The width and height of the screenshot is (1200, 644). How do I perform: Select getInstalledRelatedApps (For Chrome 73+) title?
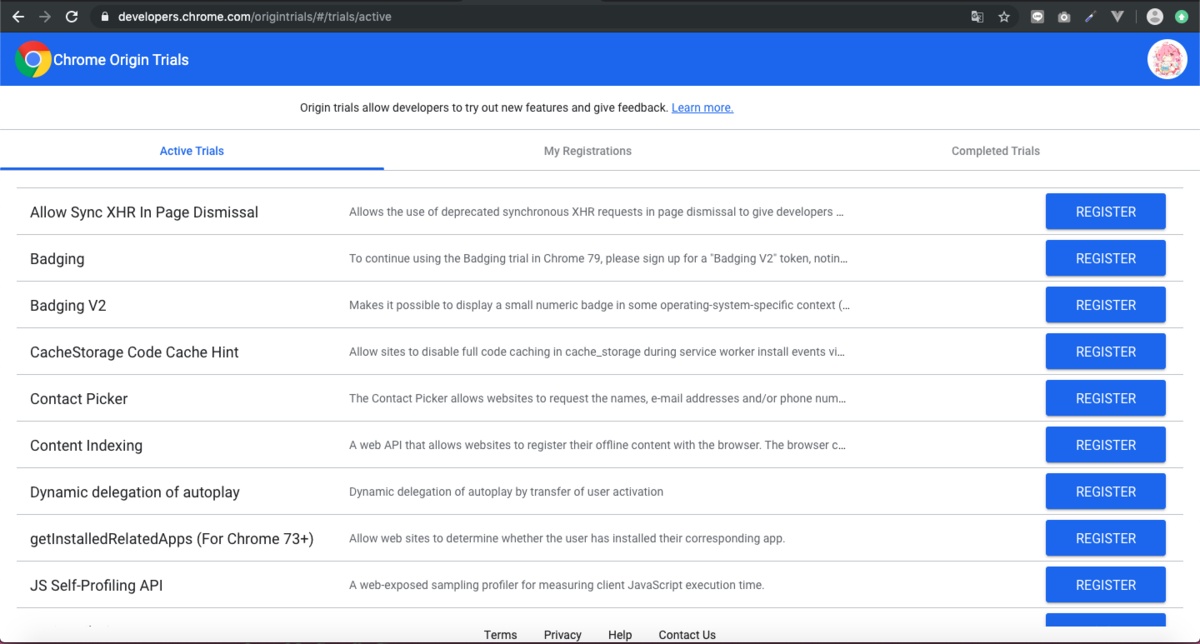172,539
